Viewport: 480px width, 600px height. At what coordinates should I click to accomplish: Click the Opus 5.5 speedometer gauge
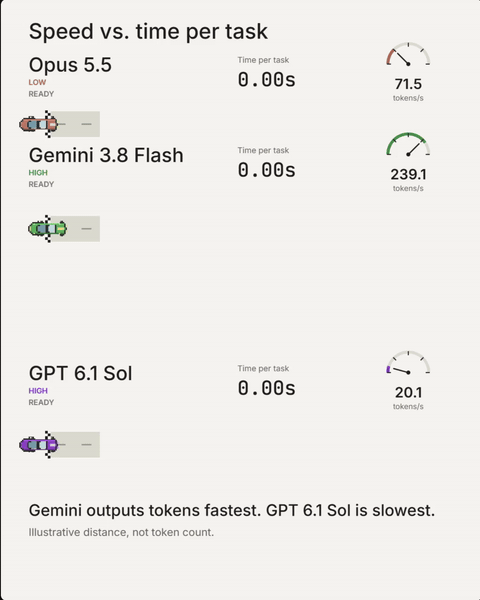[x=408, y=54]
